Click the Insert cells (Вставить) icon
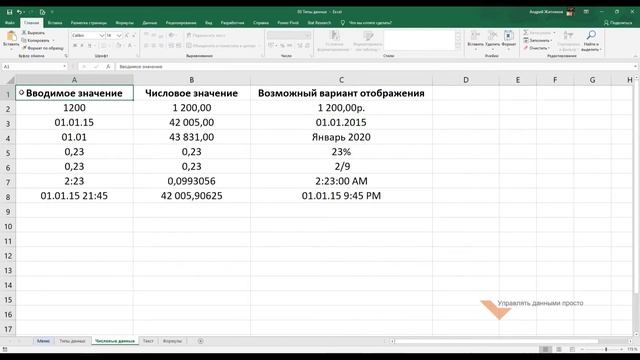The height and width of the screenshot is (360, 640). point(475,36)
